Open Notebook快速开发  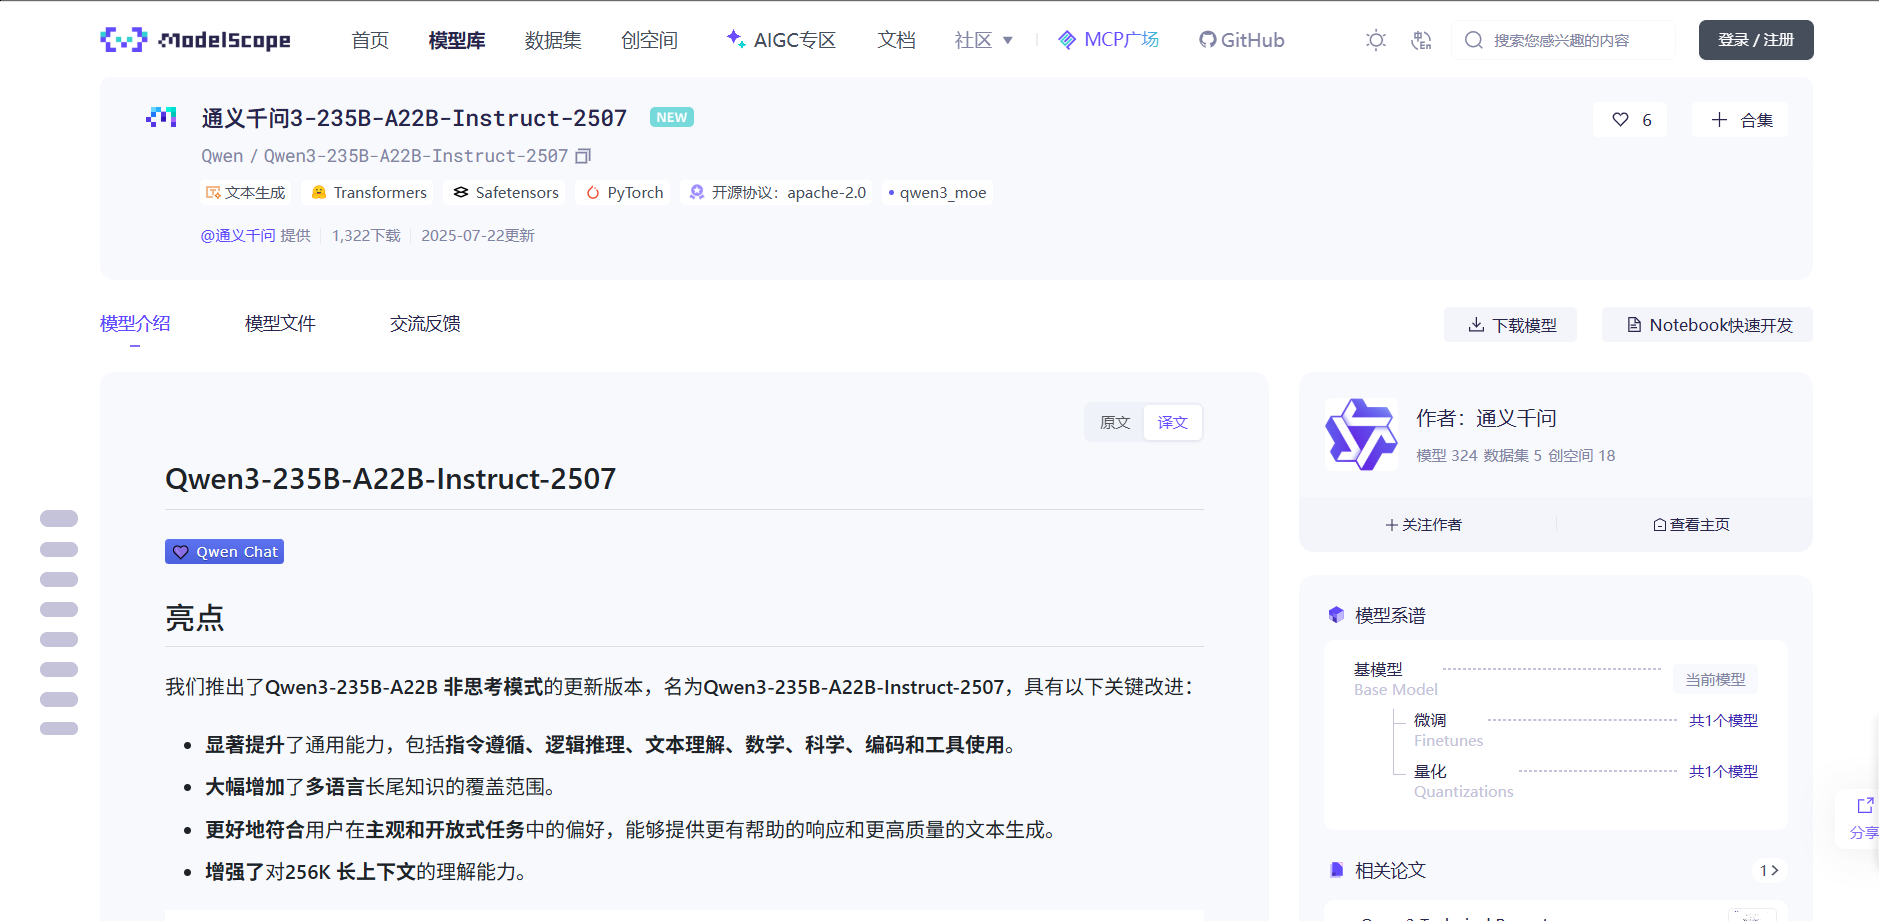click(1706, 324)
